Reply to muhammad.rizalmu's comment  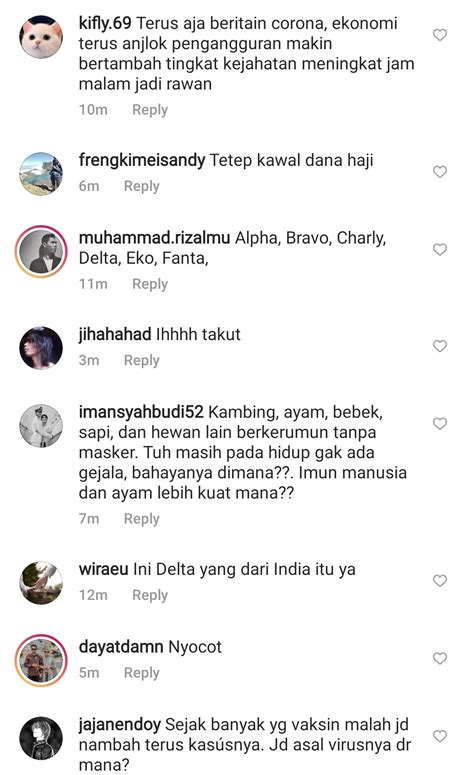150,284
